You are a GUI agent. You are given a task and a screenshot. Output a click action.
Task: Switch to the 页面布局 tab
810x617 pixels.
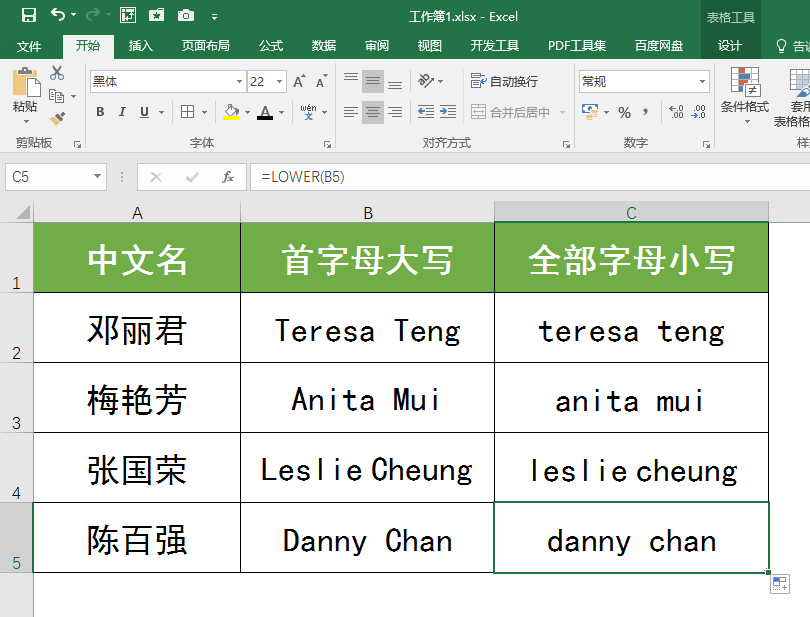[x=206, y=46]
